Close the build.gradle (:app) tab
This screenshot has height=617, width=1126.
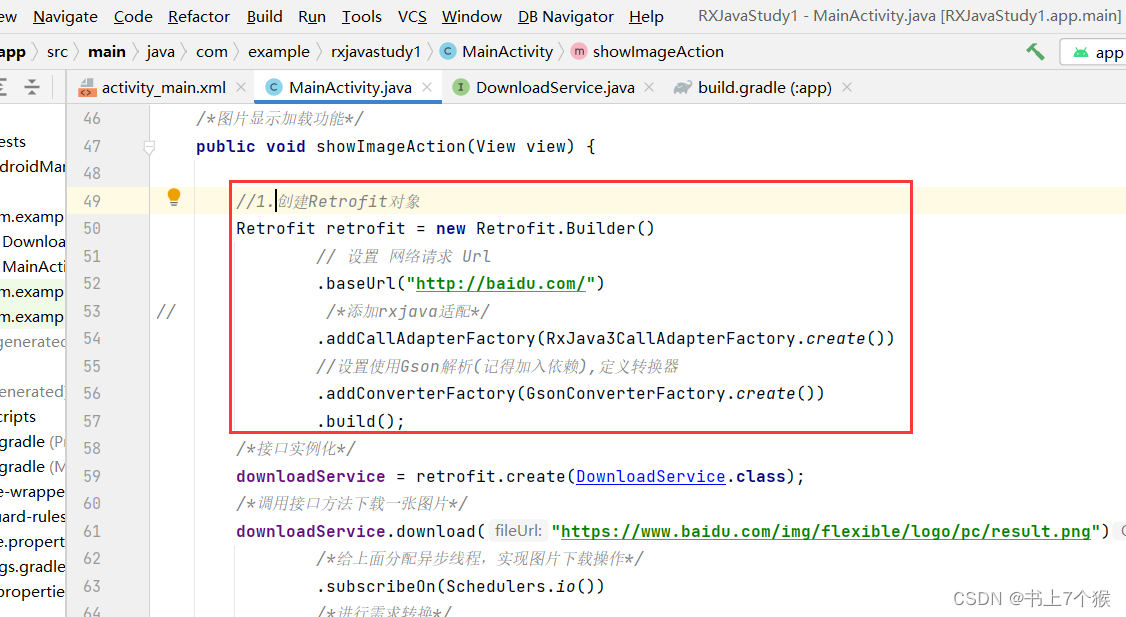point(846,87)
